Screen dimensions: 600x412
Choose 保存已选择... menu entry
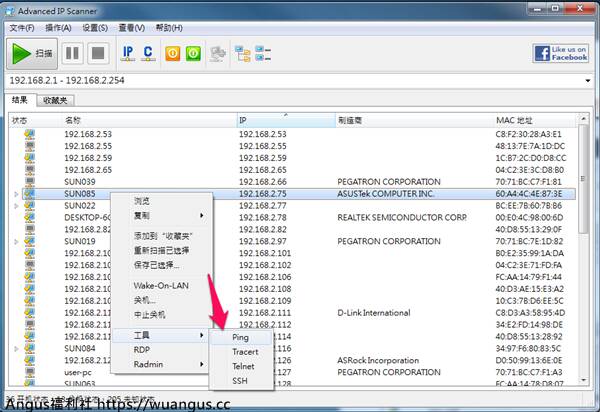coord(161,265)
